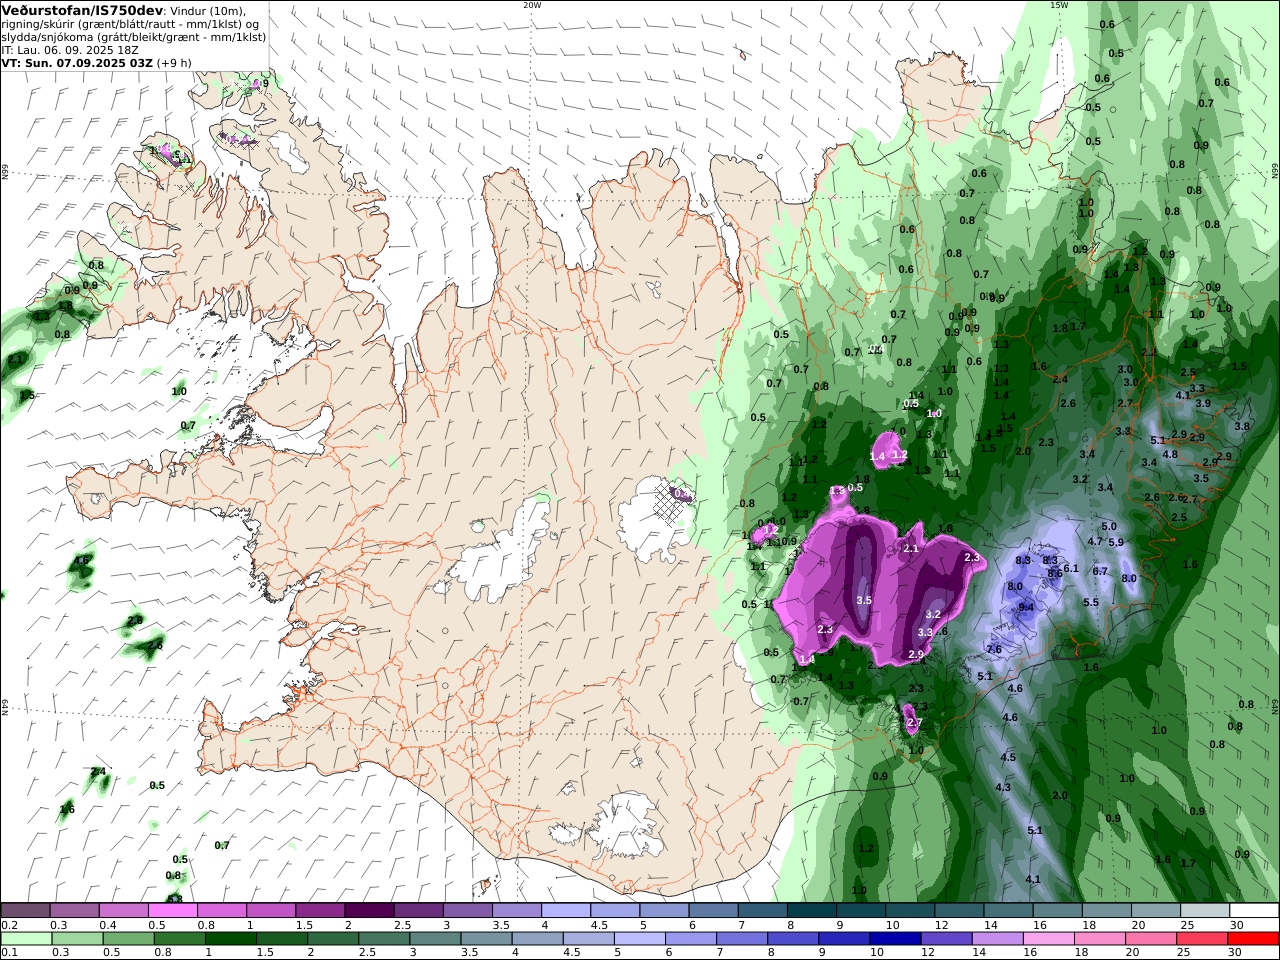Pick the violet 12 rain legend swatch
The image size is (1280, 960).
pos(947,939)
